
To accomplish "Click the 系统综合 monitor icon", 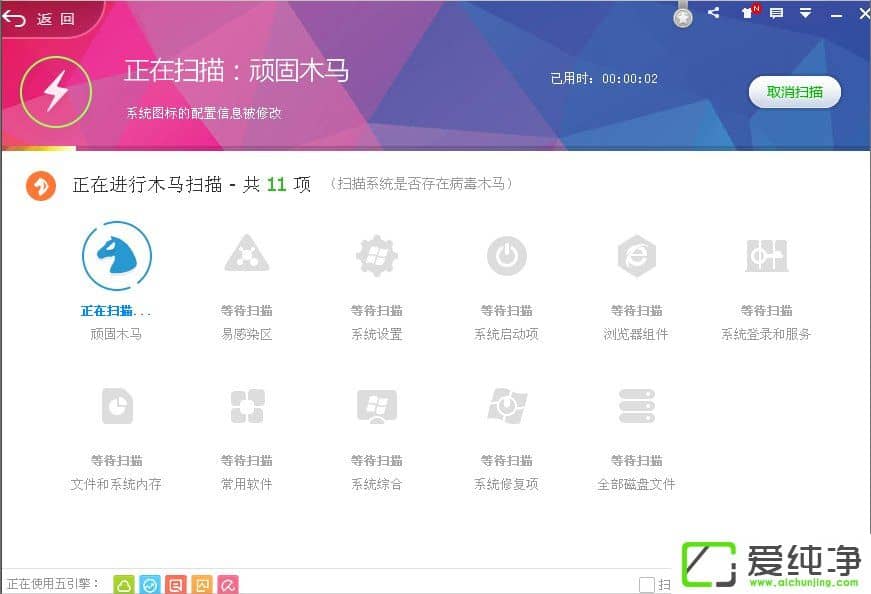I will pos(376,406).
